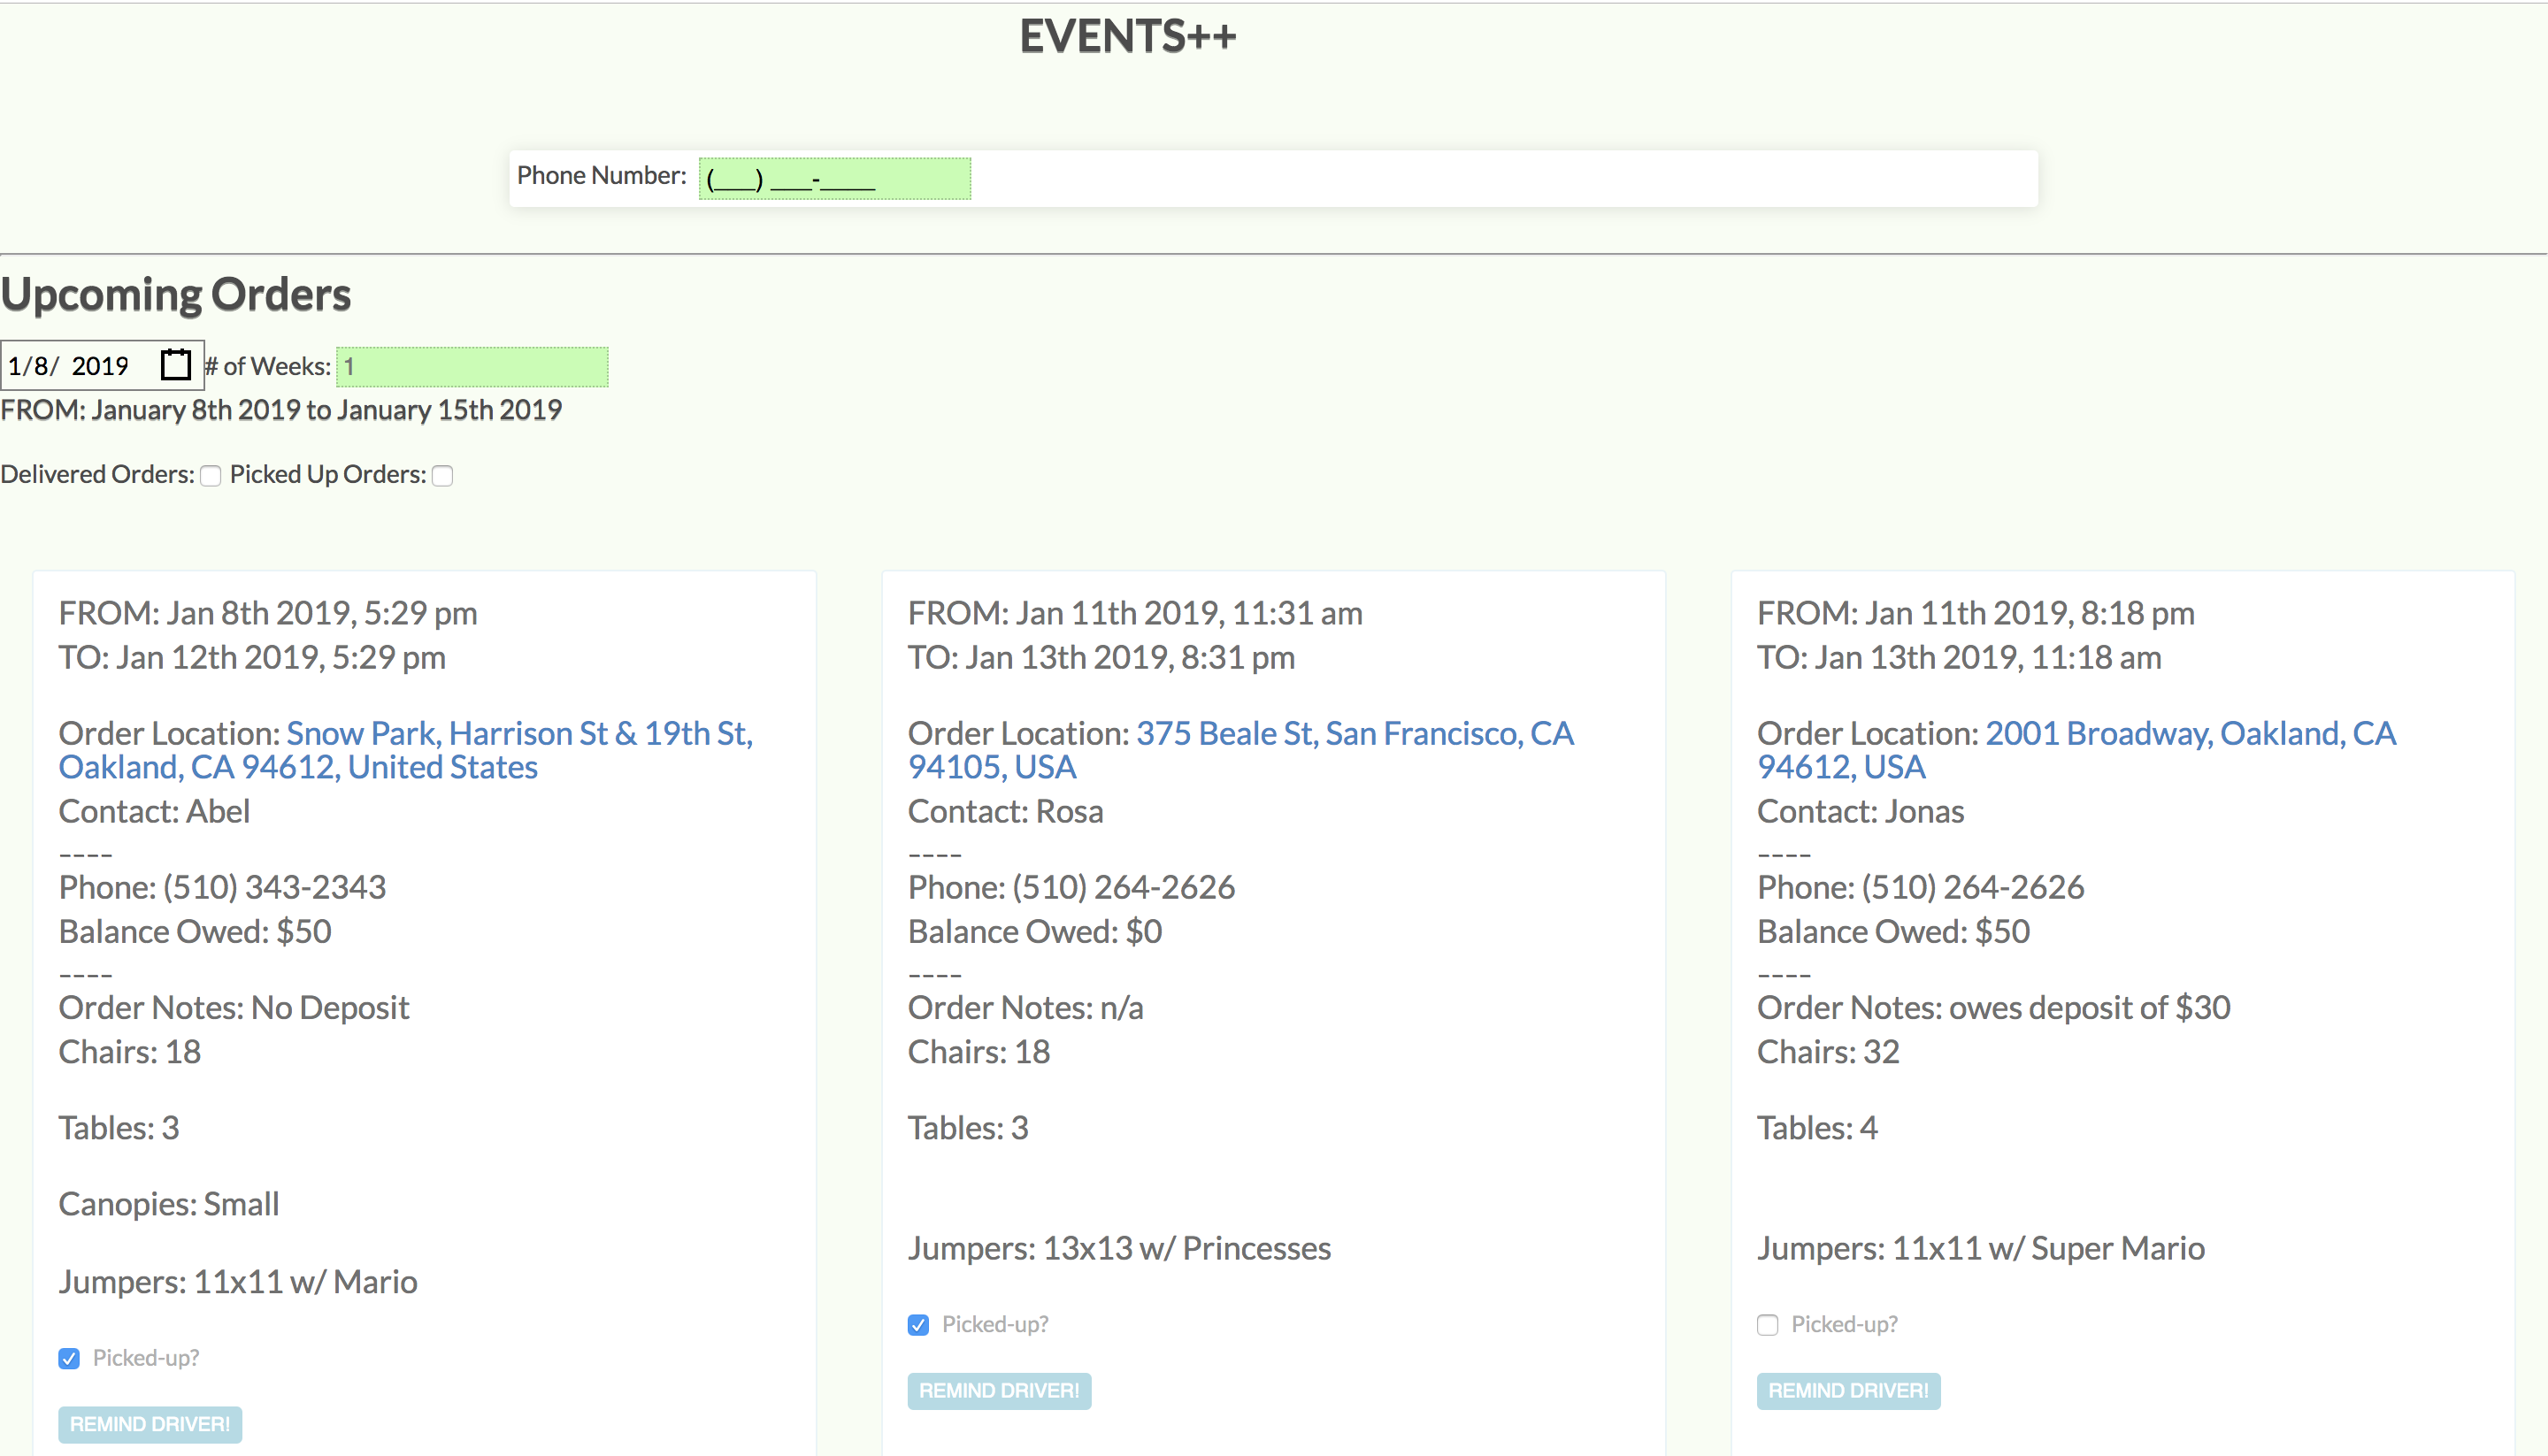2548x1456 pixels.
Task: Open the calendar picker icon in date field
Action: coord(176,365)
